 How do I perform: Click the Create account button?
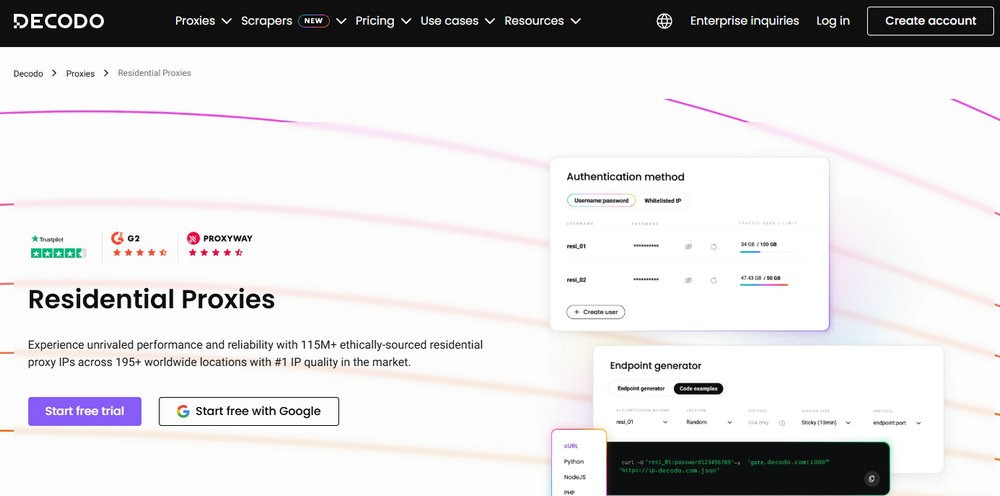point(930,21)
